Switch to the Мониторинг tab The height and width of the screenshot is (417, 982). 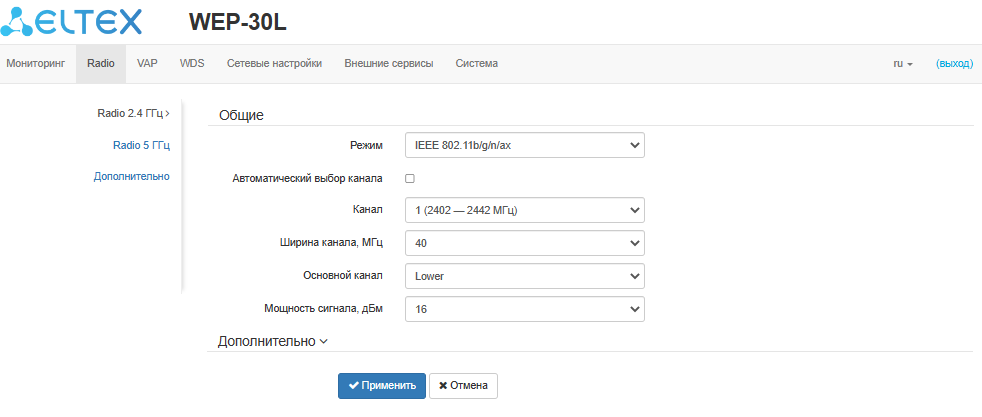(35, 64)
